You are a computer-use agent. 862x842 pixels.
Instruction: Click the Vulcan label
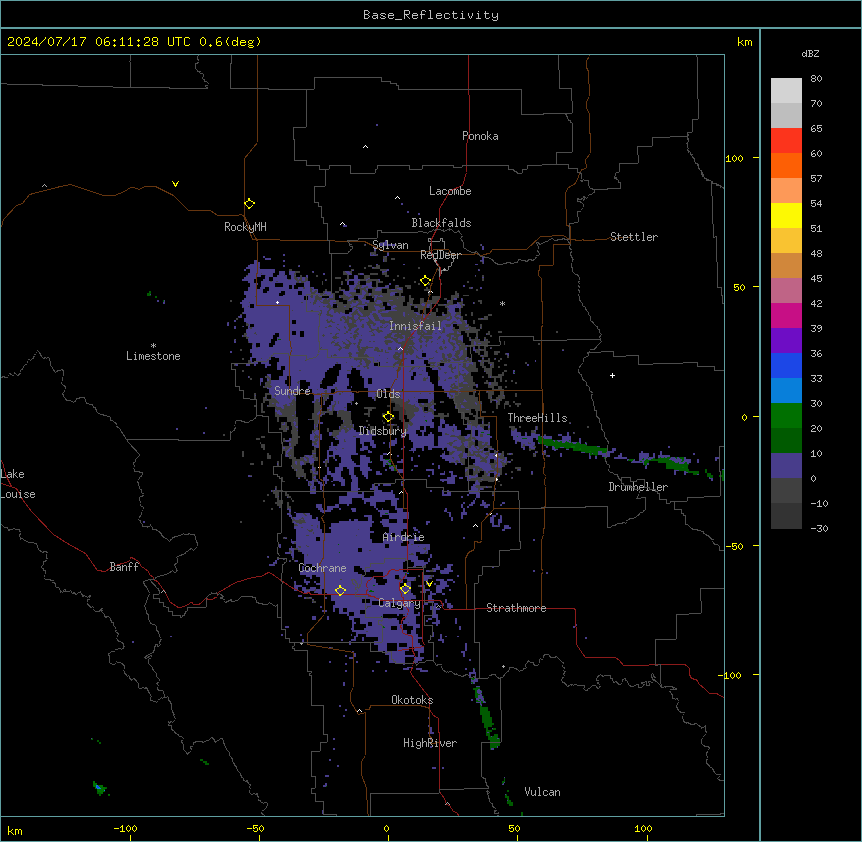[542, 792]
